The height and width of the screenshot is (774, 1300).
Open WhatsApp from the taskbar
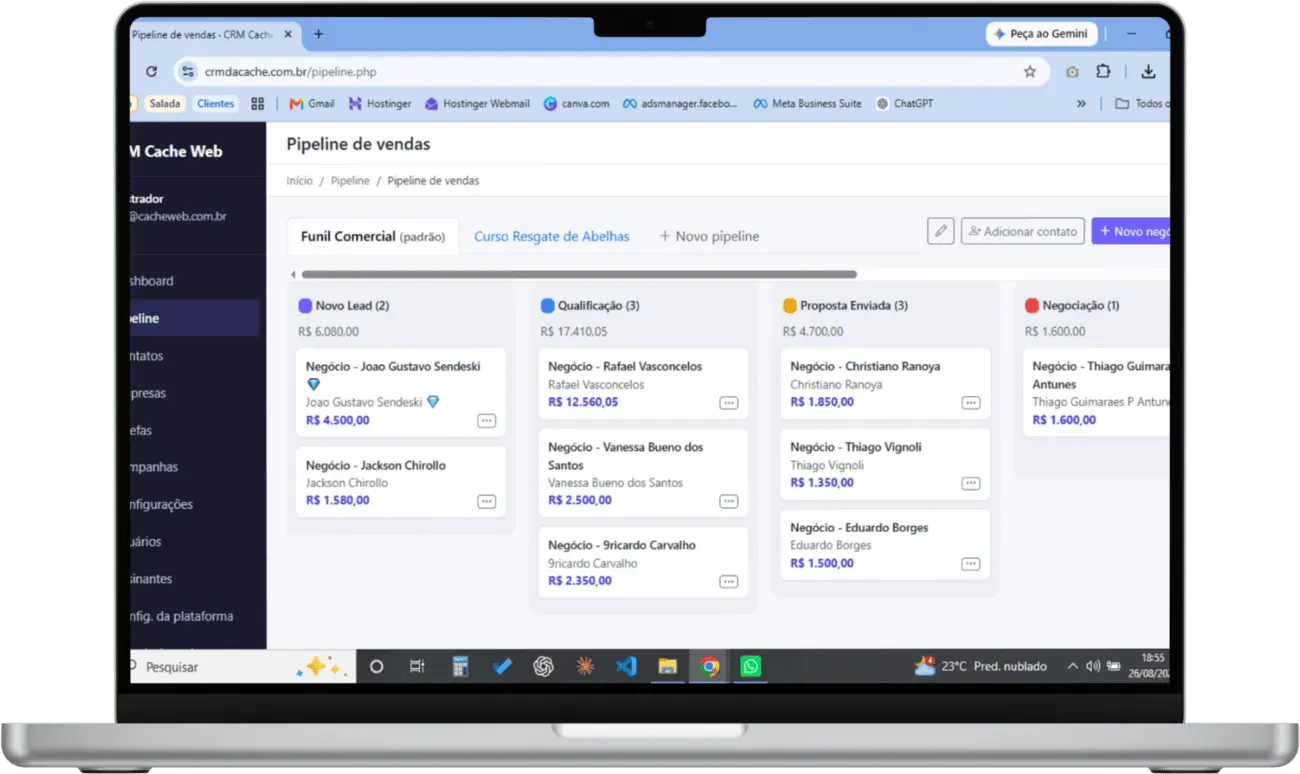pyautogui.click(x=751, y=666)
